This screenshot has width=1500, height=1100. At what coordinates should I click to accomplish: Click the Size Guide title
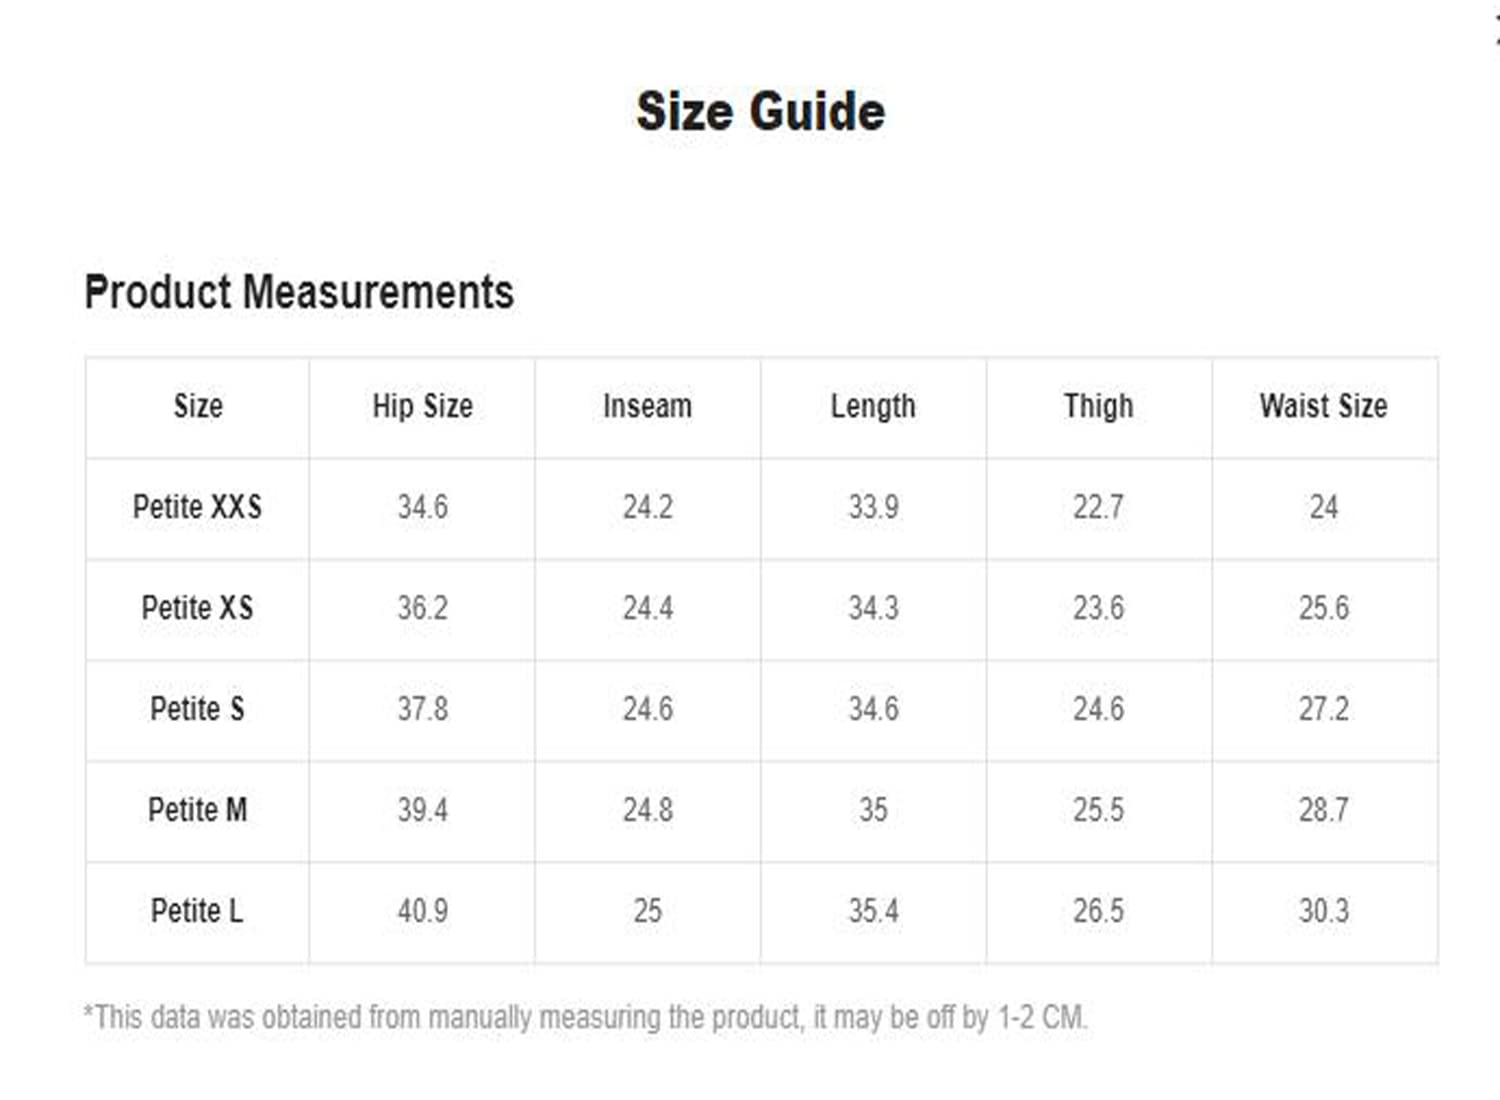pos(760,111)
